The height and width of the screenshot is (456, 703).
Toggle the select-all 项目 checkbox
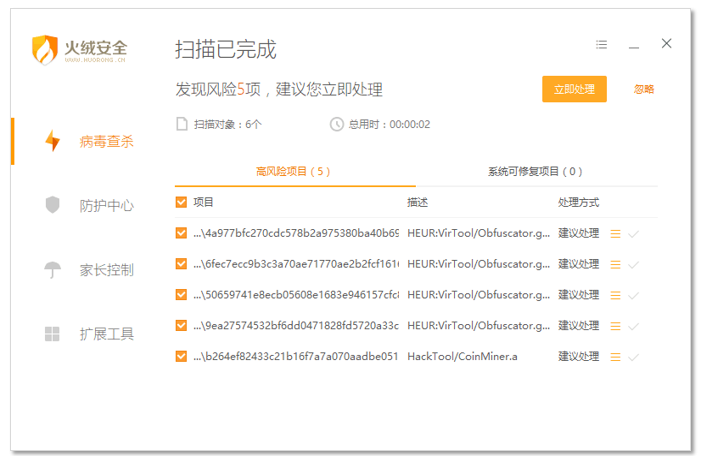click(181, 203)
